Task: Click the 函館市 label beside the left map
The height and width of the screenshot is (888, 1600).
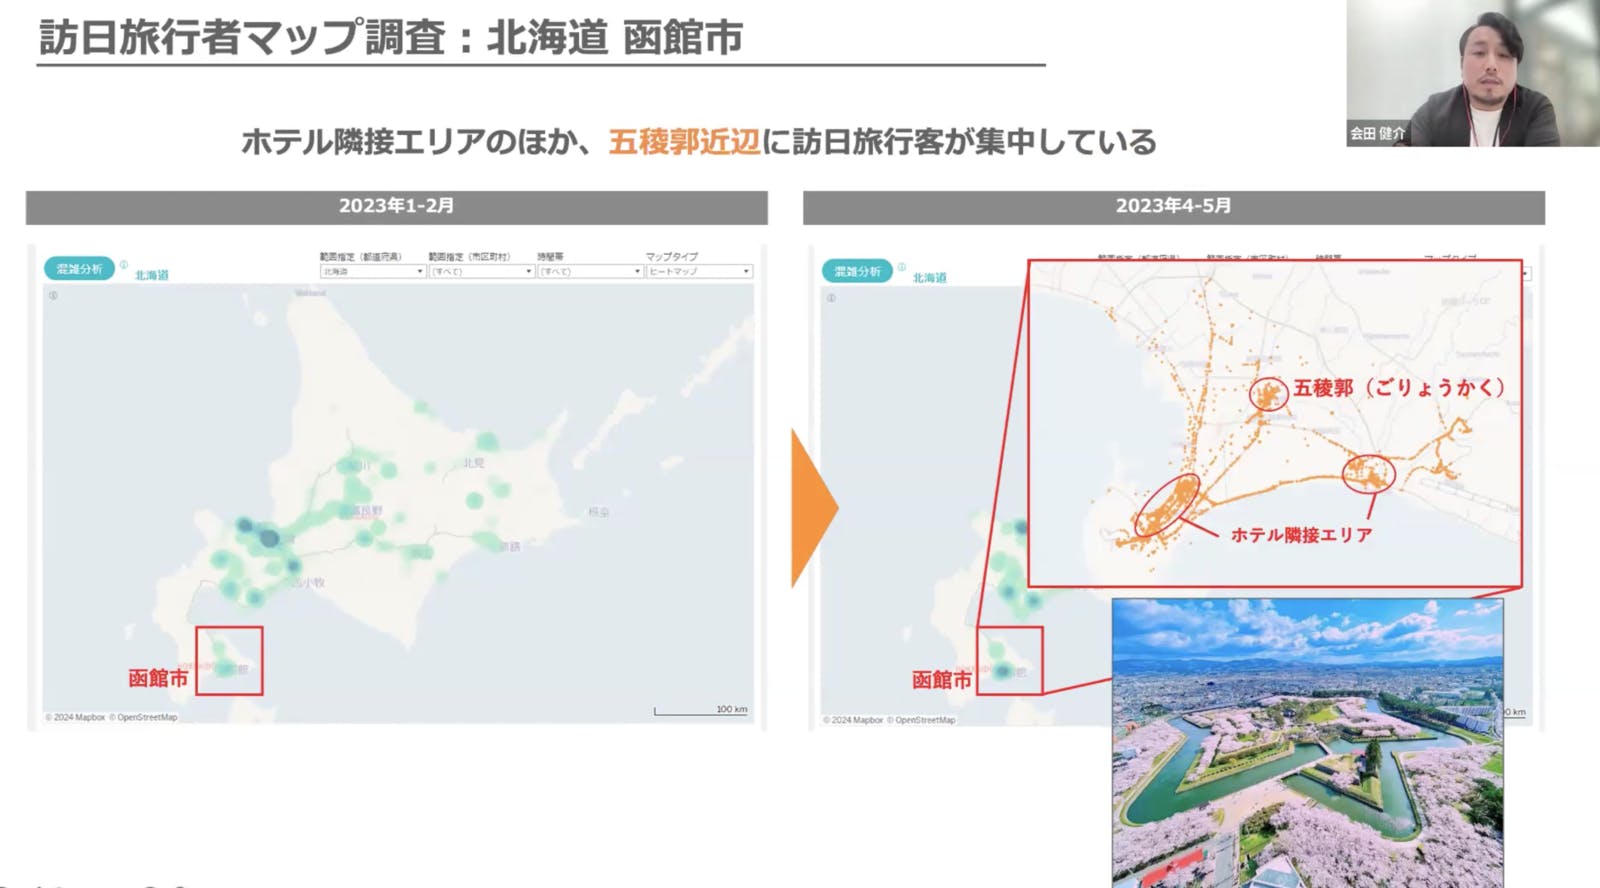Action: 158,678
